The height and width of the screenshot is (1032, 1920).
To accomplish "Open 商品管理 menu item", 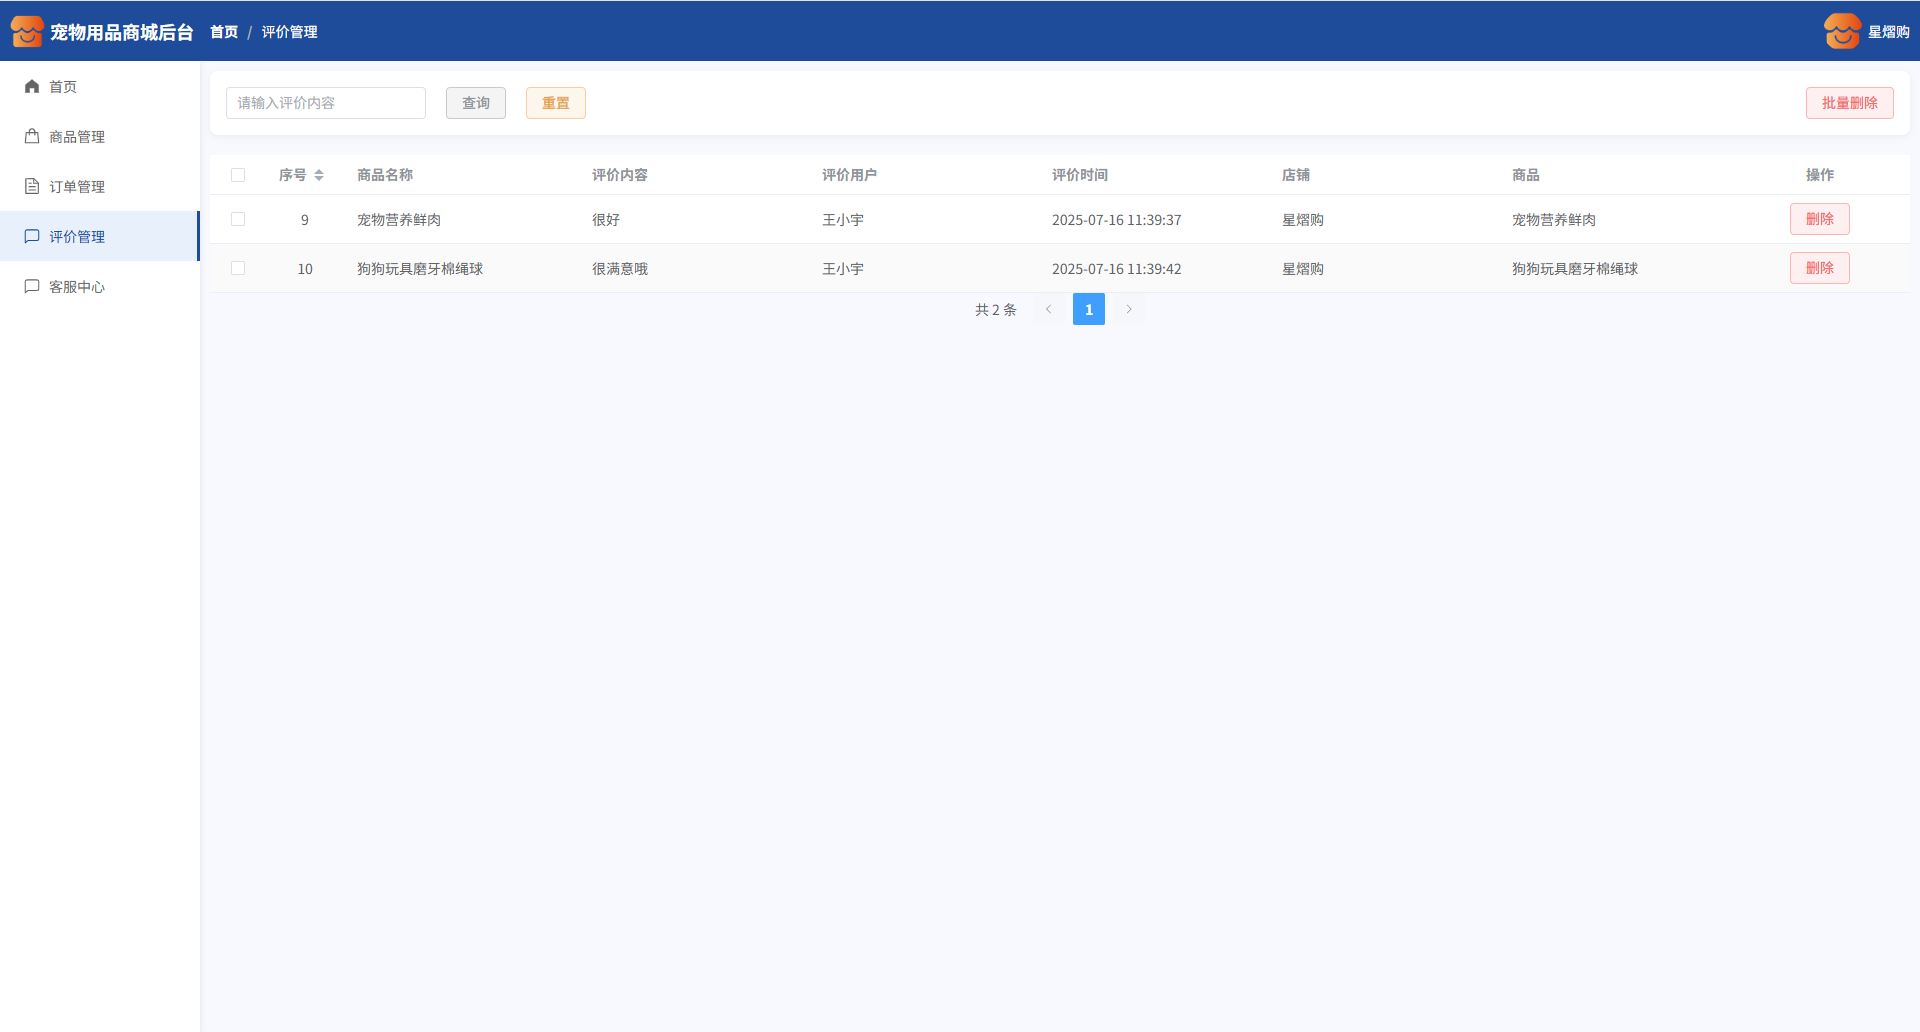I will click(77, 137).
